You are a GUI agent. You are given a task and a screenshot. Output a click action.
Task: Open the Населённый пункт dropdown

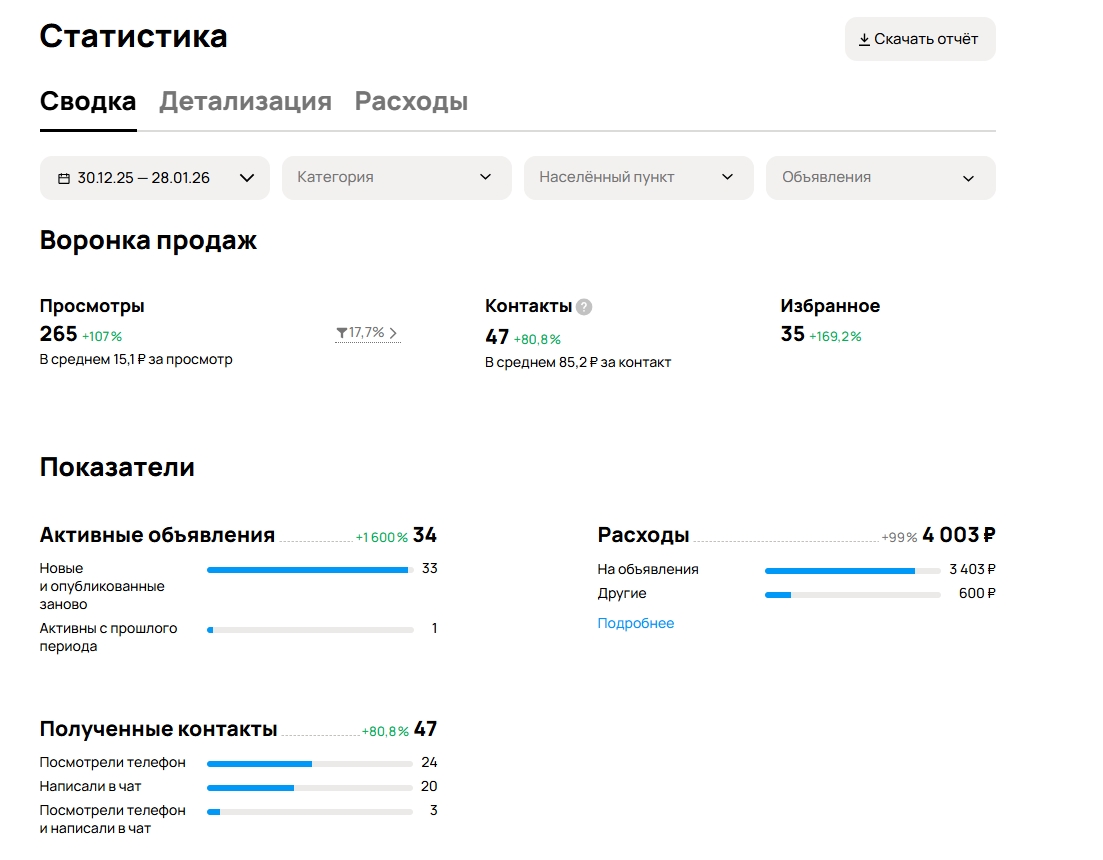click(x=638, y=178)
